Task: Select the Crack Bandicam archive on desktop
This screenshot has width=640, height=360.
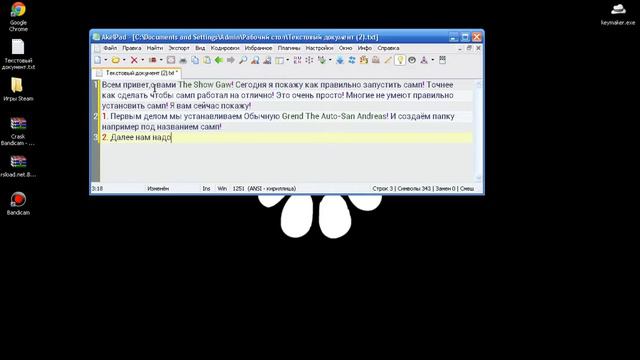Action: [18, 131]
